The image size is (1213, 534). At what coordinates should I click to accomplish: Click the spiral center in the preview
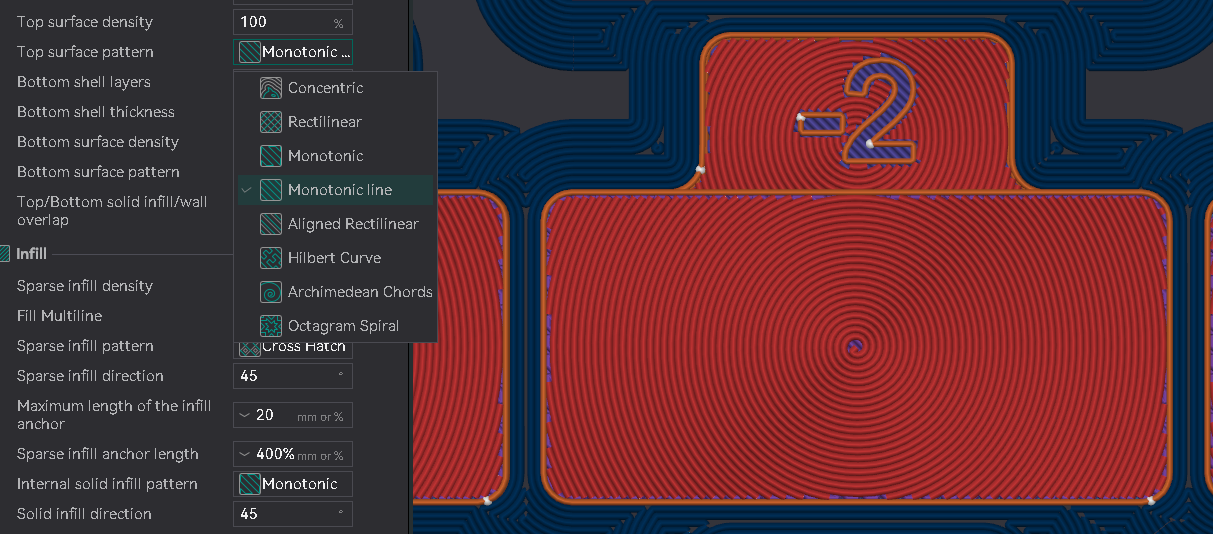coord(853,346)
